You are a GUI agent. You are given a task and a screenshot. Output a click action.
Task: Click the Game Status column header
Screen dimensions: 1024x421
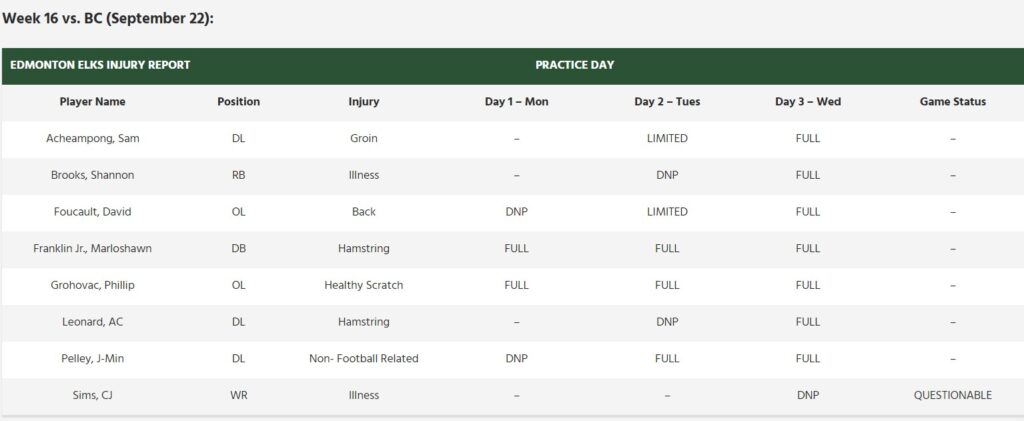[x=953, y=102]
